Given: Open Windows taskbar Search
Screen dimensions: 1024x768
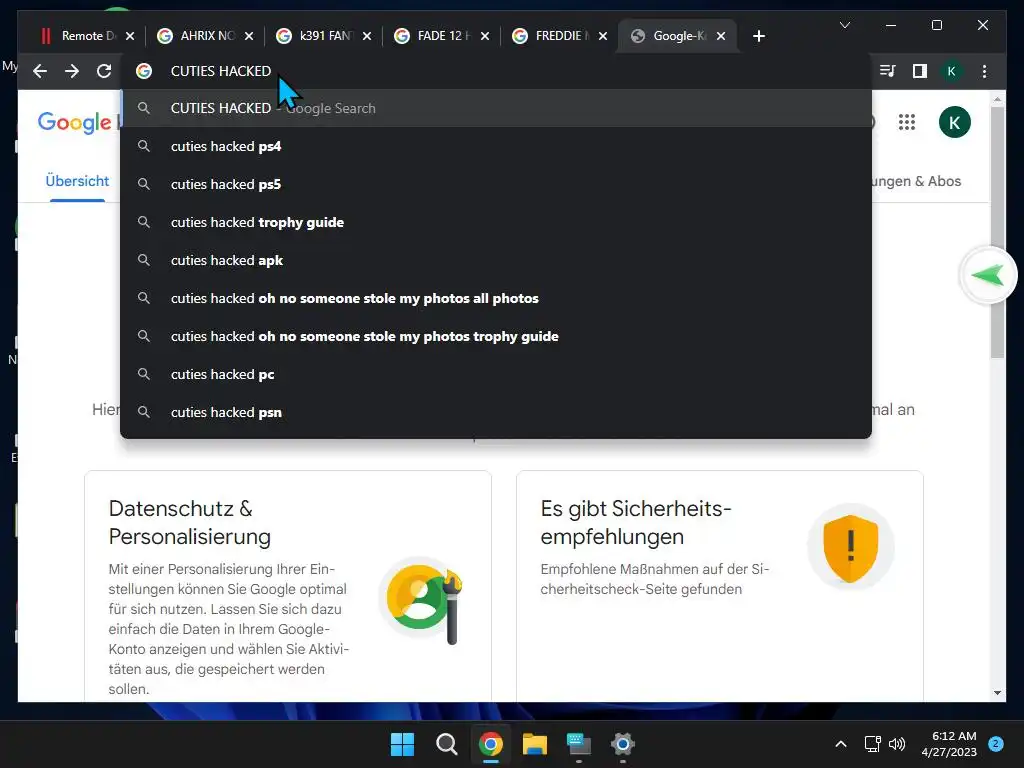Looking at the screenshot, I should point(447,744).
